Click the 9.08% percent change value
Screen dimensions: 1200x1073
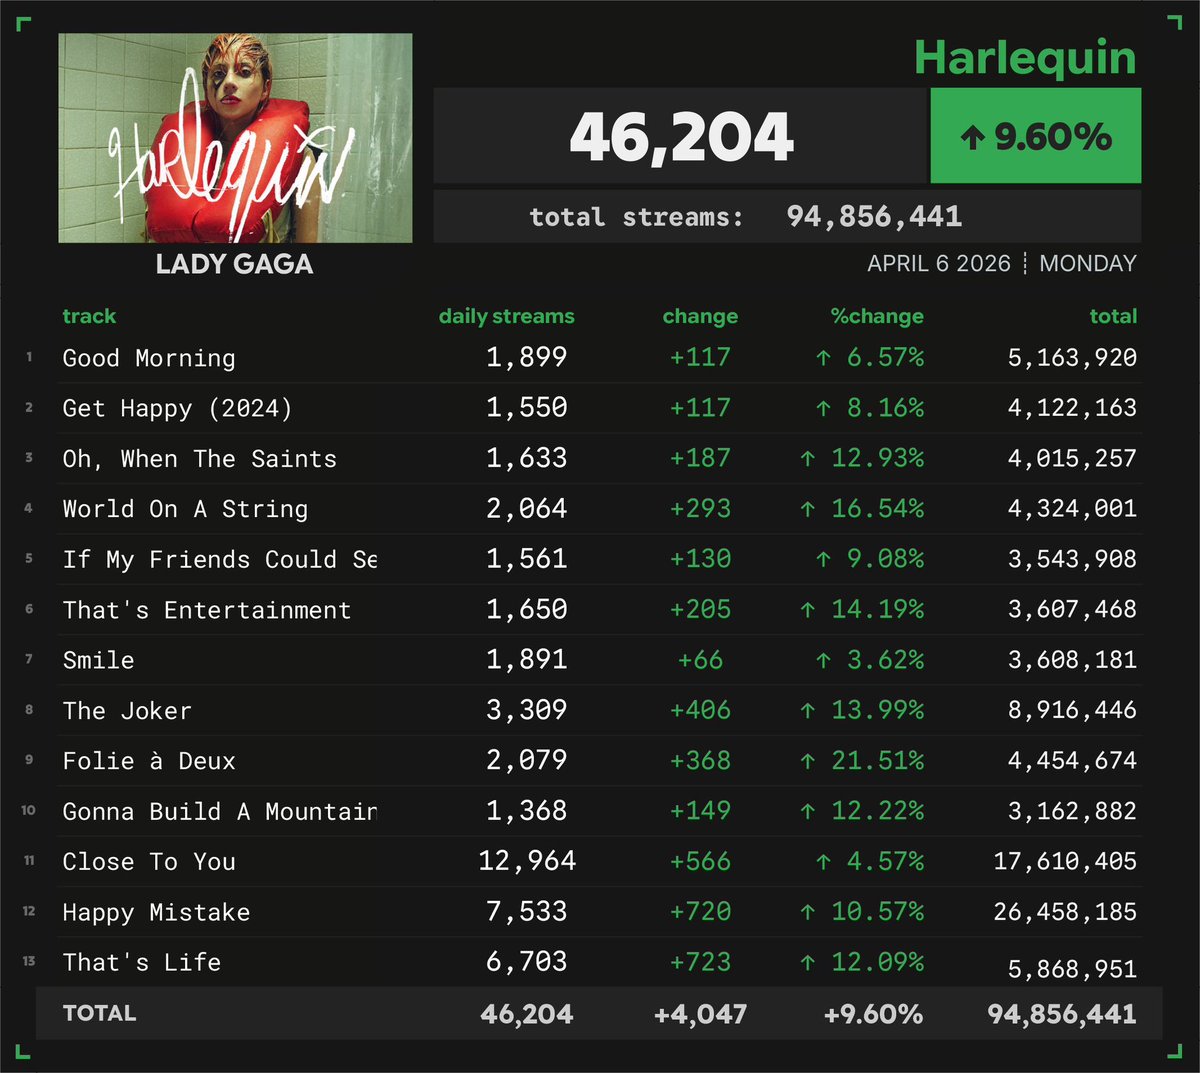coord(870,559)
